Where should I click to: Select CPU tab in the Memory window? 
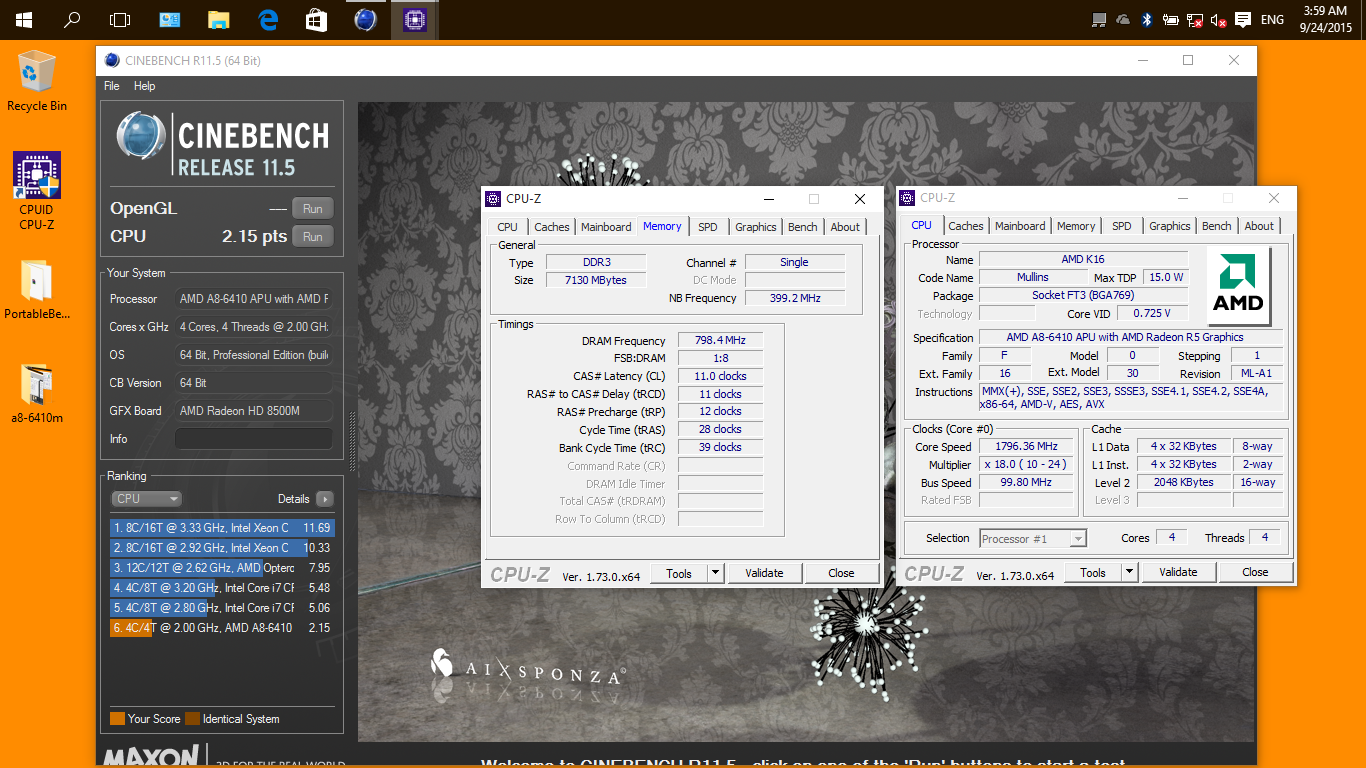pyautogui.click(x=507, y=227)
